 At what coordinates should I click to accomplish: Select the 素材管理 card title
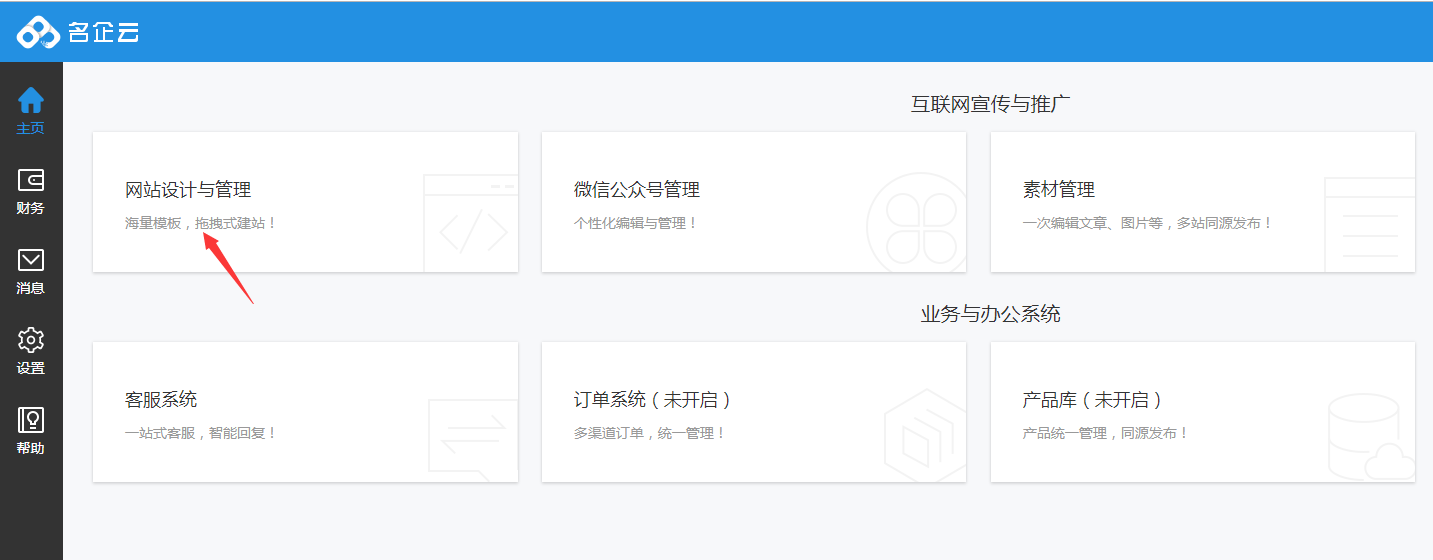[1059, 190]
